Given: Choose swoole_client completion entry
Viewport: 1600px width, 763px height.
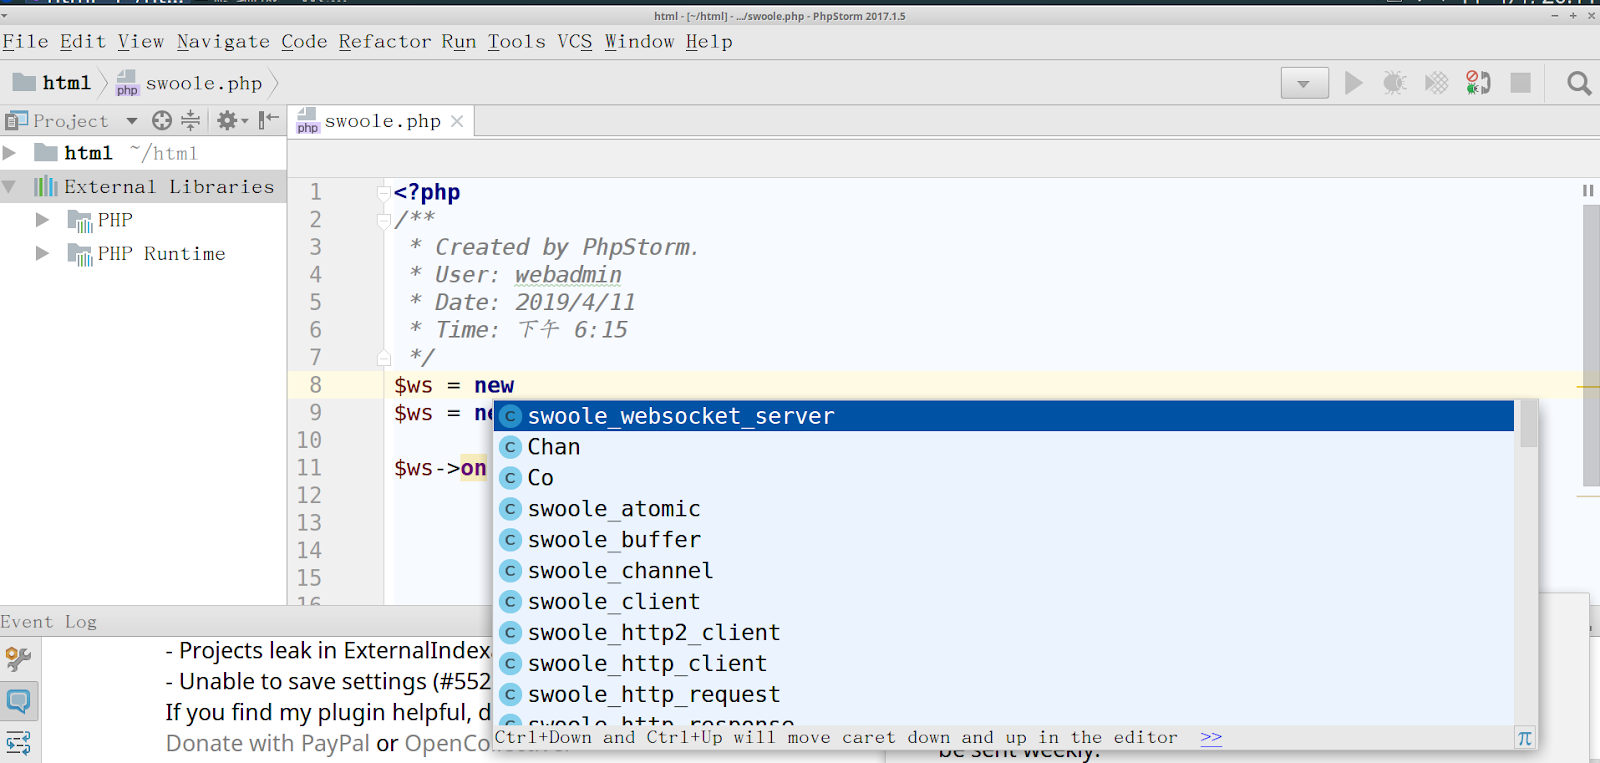Looking at the screenshot, I should 1004,602.
